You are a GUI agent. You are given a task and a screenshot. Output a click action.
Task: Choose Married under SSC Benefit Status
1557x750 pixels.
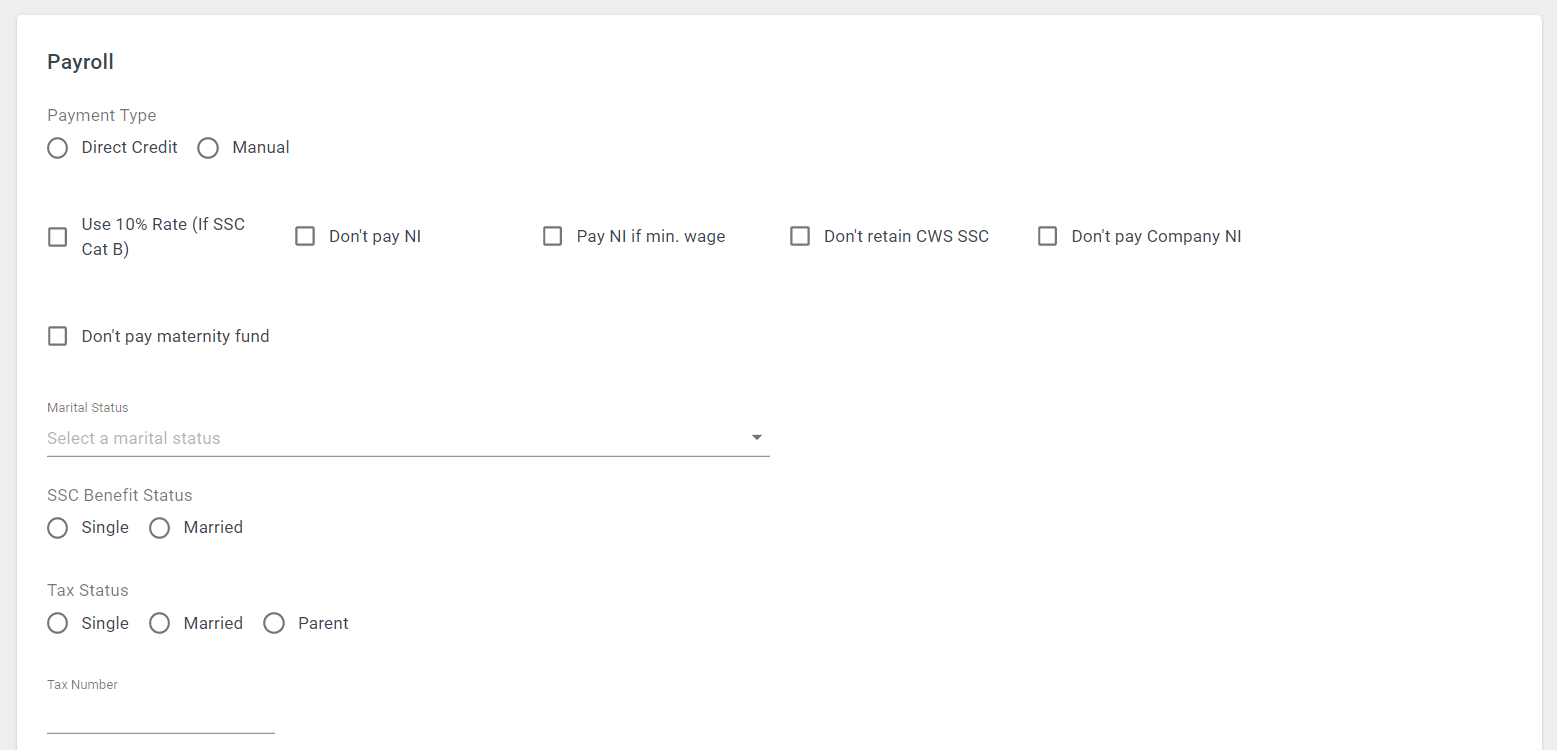[x=160, y=528]
